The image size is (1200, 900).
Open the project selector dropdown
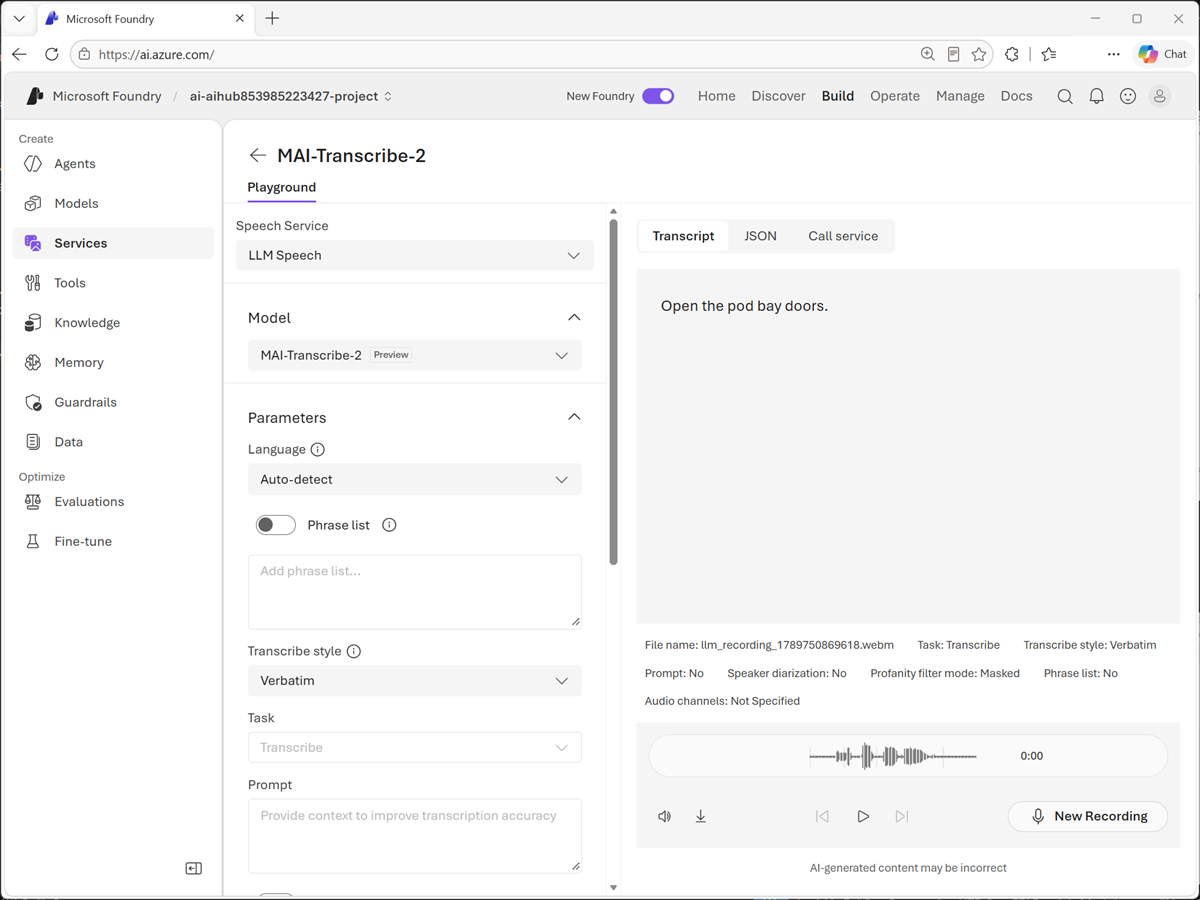291,96
